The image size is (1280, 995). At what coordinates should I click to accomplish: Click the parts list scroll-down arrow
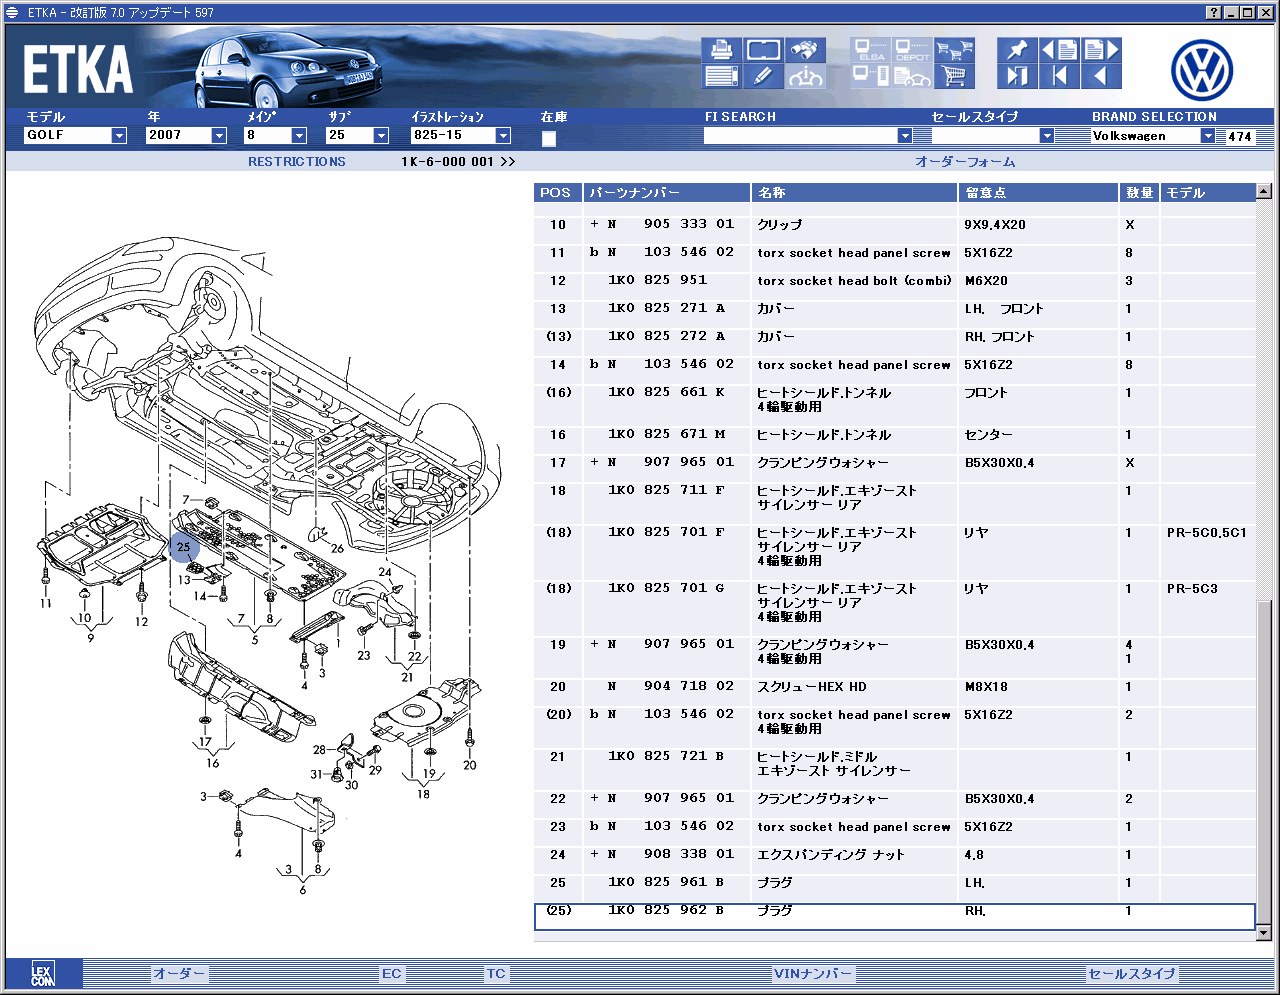tap(1264, 933)
